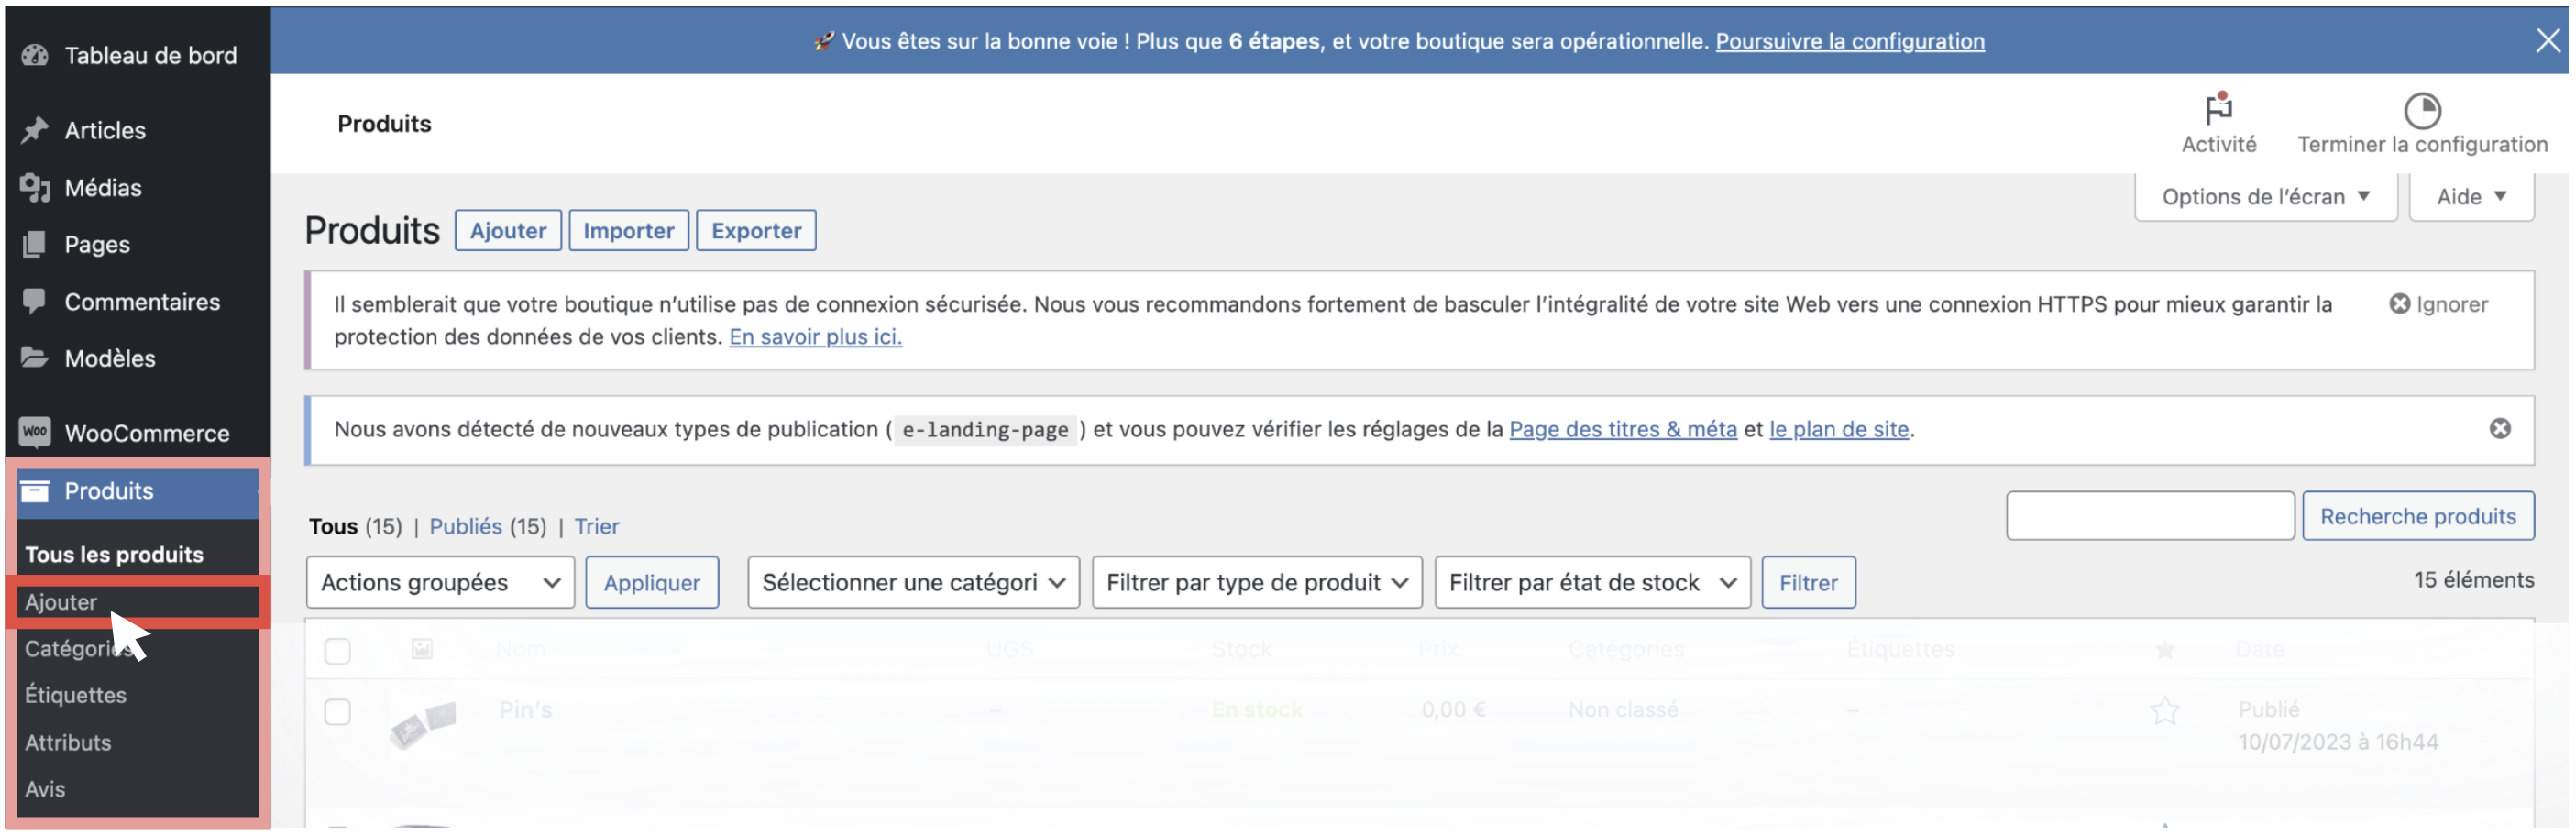
Task: Dismiss the e-landing-page notice with its X icon
Action: click(2498, 429)
